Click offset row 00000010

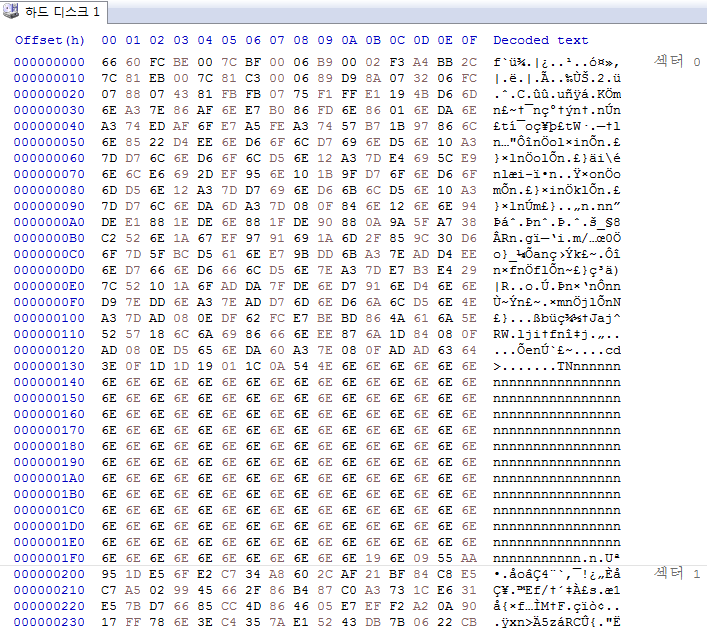click(49, 78)
